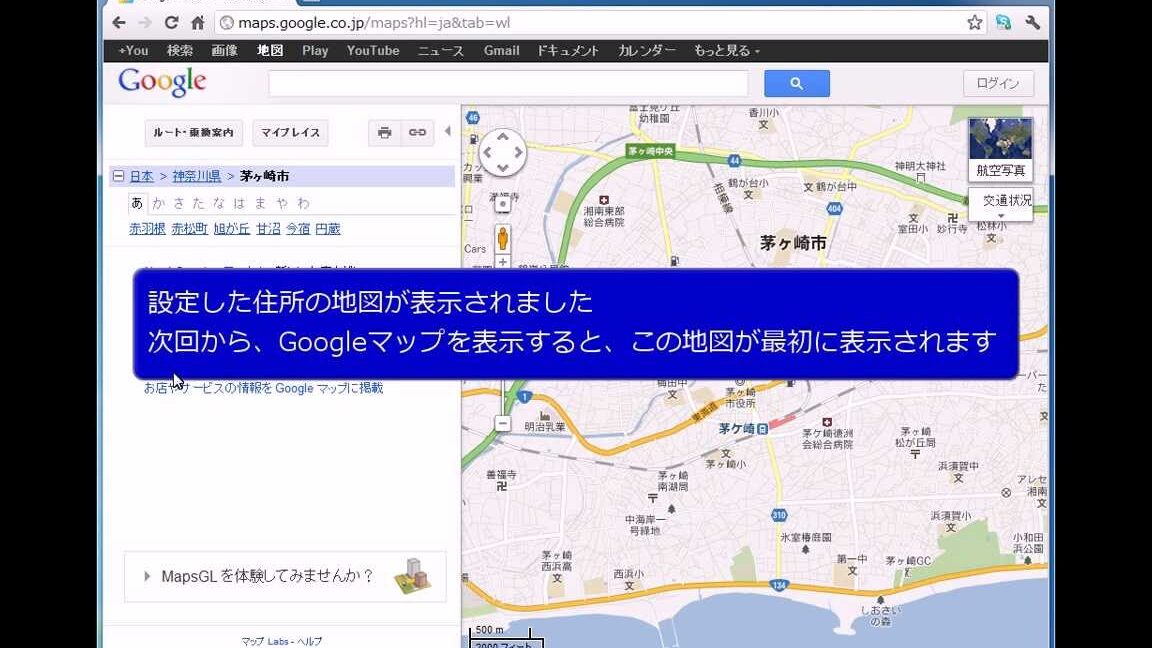
Task: Select the か kana tab
Action: coord(159,203)
